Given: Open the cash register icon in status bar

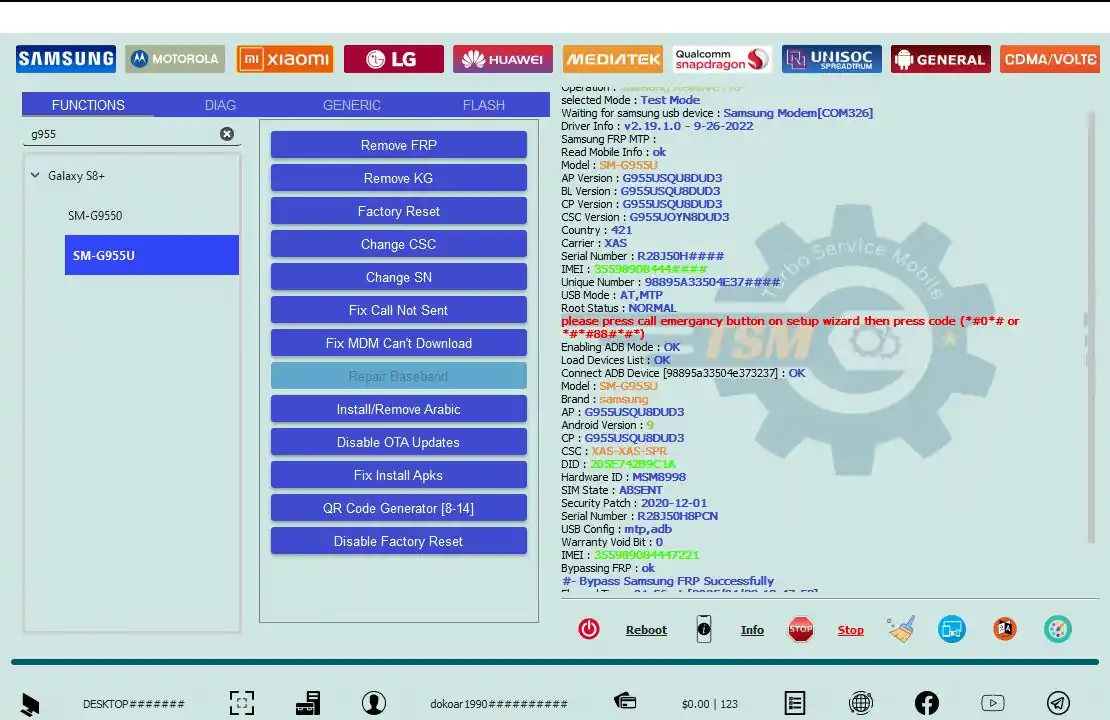Looking at the screenshot, I should [308, 703].
